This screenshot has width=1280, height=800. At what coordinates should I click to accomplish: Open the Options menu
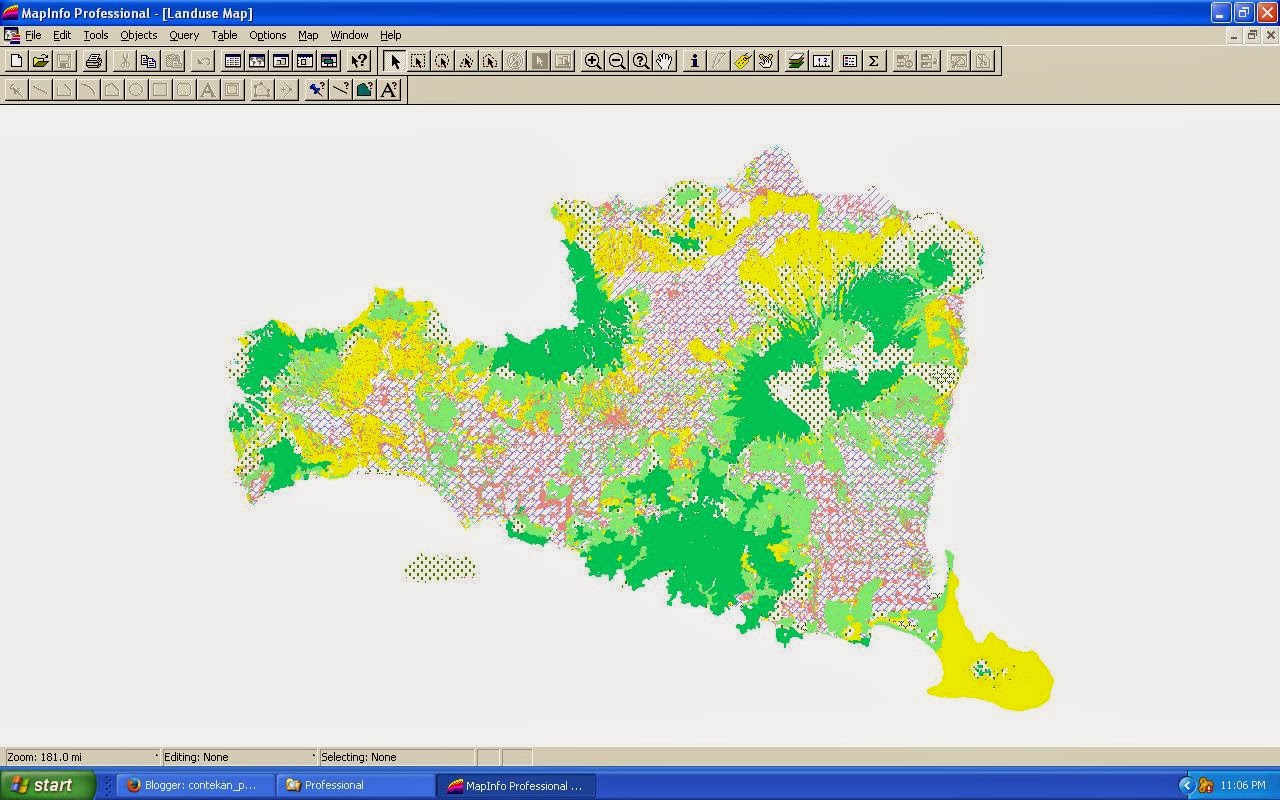point(268,35)
